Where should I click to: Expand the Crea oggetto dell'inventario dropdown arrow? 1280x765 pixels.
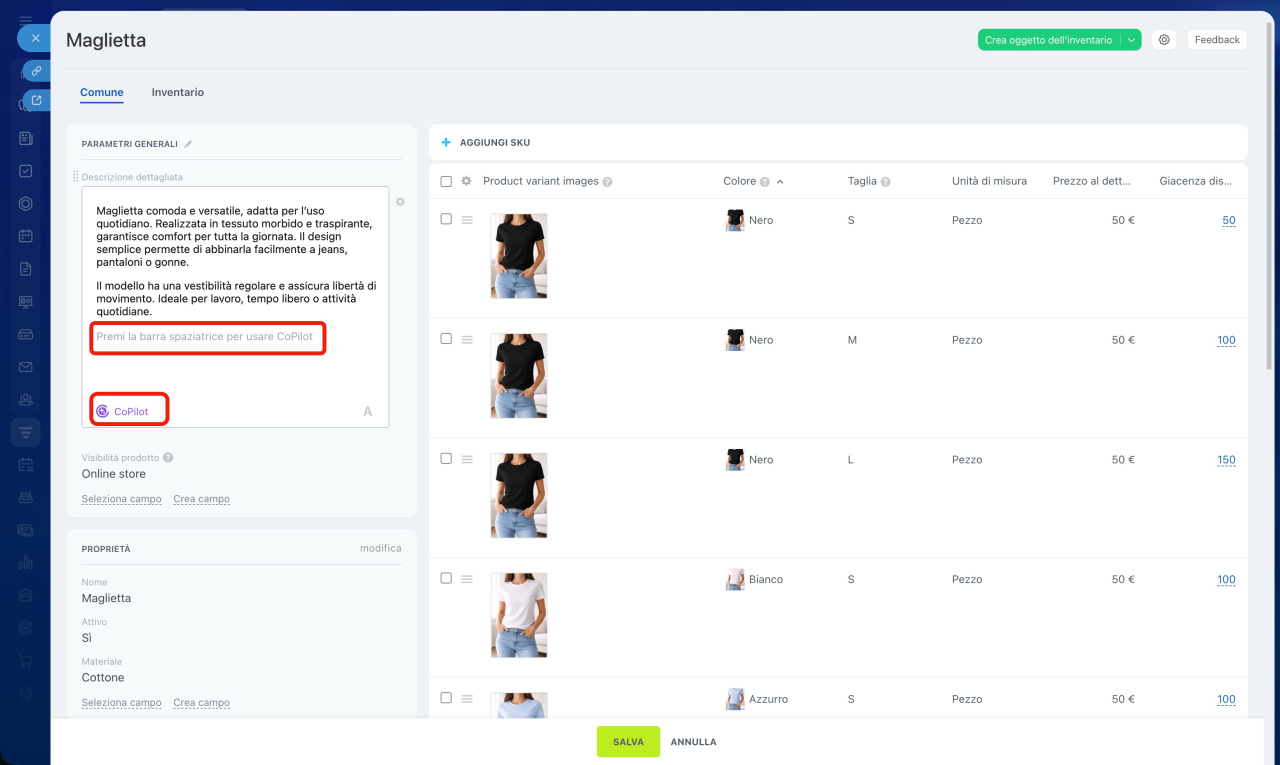coord(1131,40)
